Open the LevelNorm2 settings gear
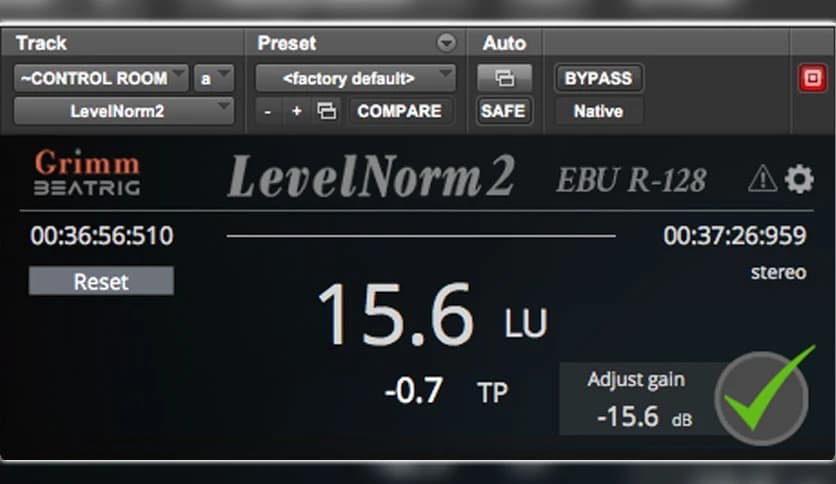The width and height of the screenshot is (836, 484). [x=799, y=179]
